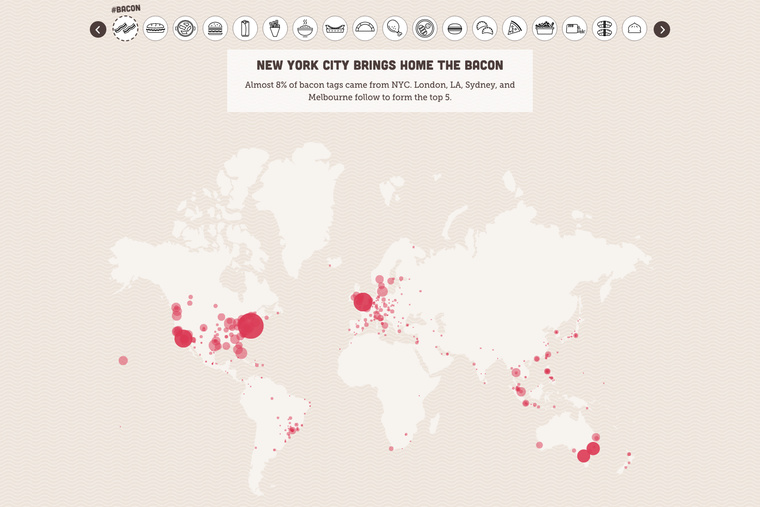The image size is (760, 507).
Task: Select the steamed bun icon
Action: pos(634,29)
